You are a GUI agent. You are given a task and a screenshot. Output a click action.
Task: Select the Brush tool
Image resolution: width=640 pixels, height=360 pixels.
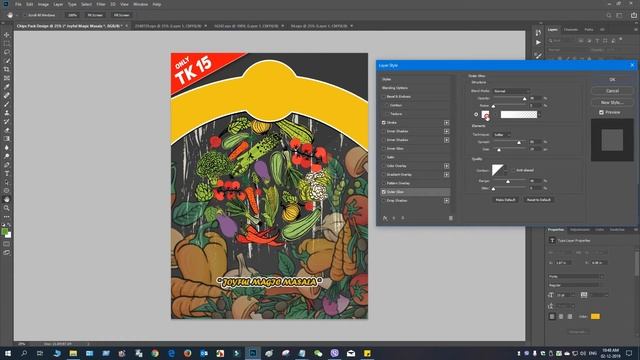coord(7,104)
